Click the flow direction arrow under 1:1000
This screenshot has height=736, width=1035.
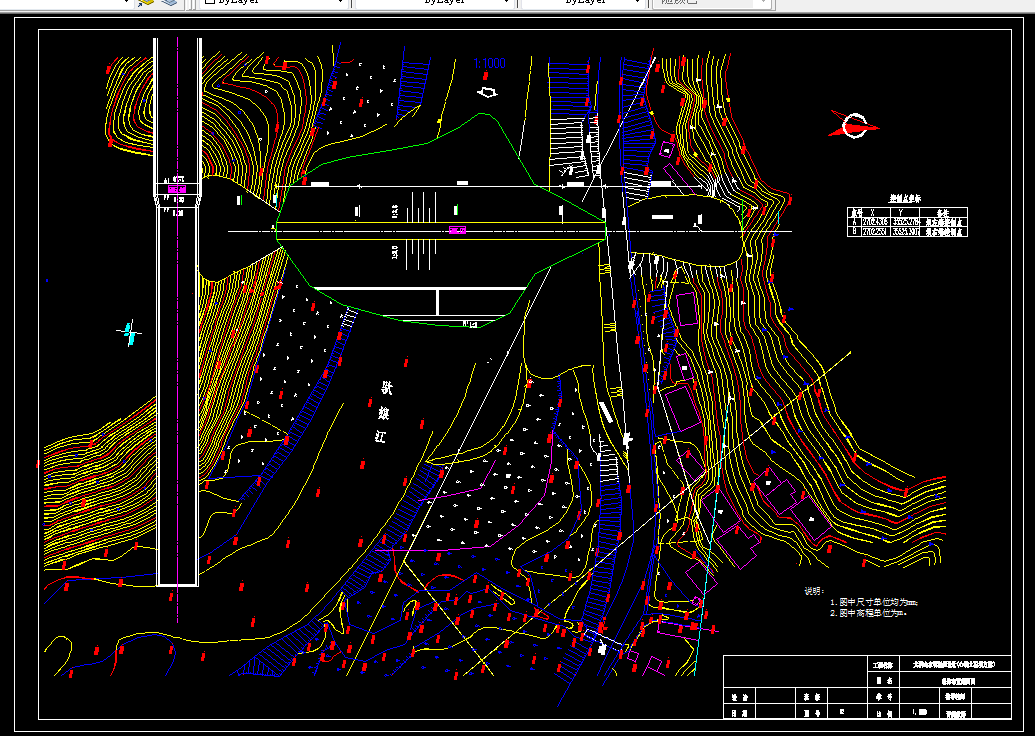[x=487, y=92]
